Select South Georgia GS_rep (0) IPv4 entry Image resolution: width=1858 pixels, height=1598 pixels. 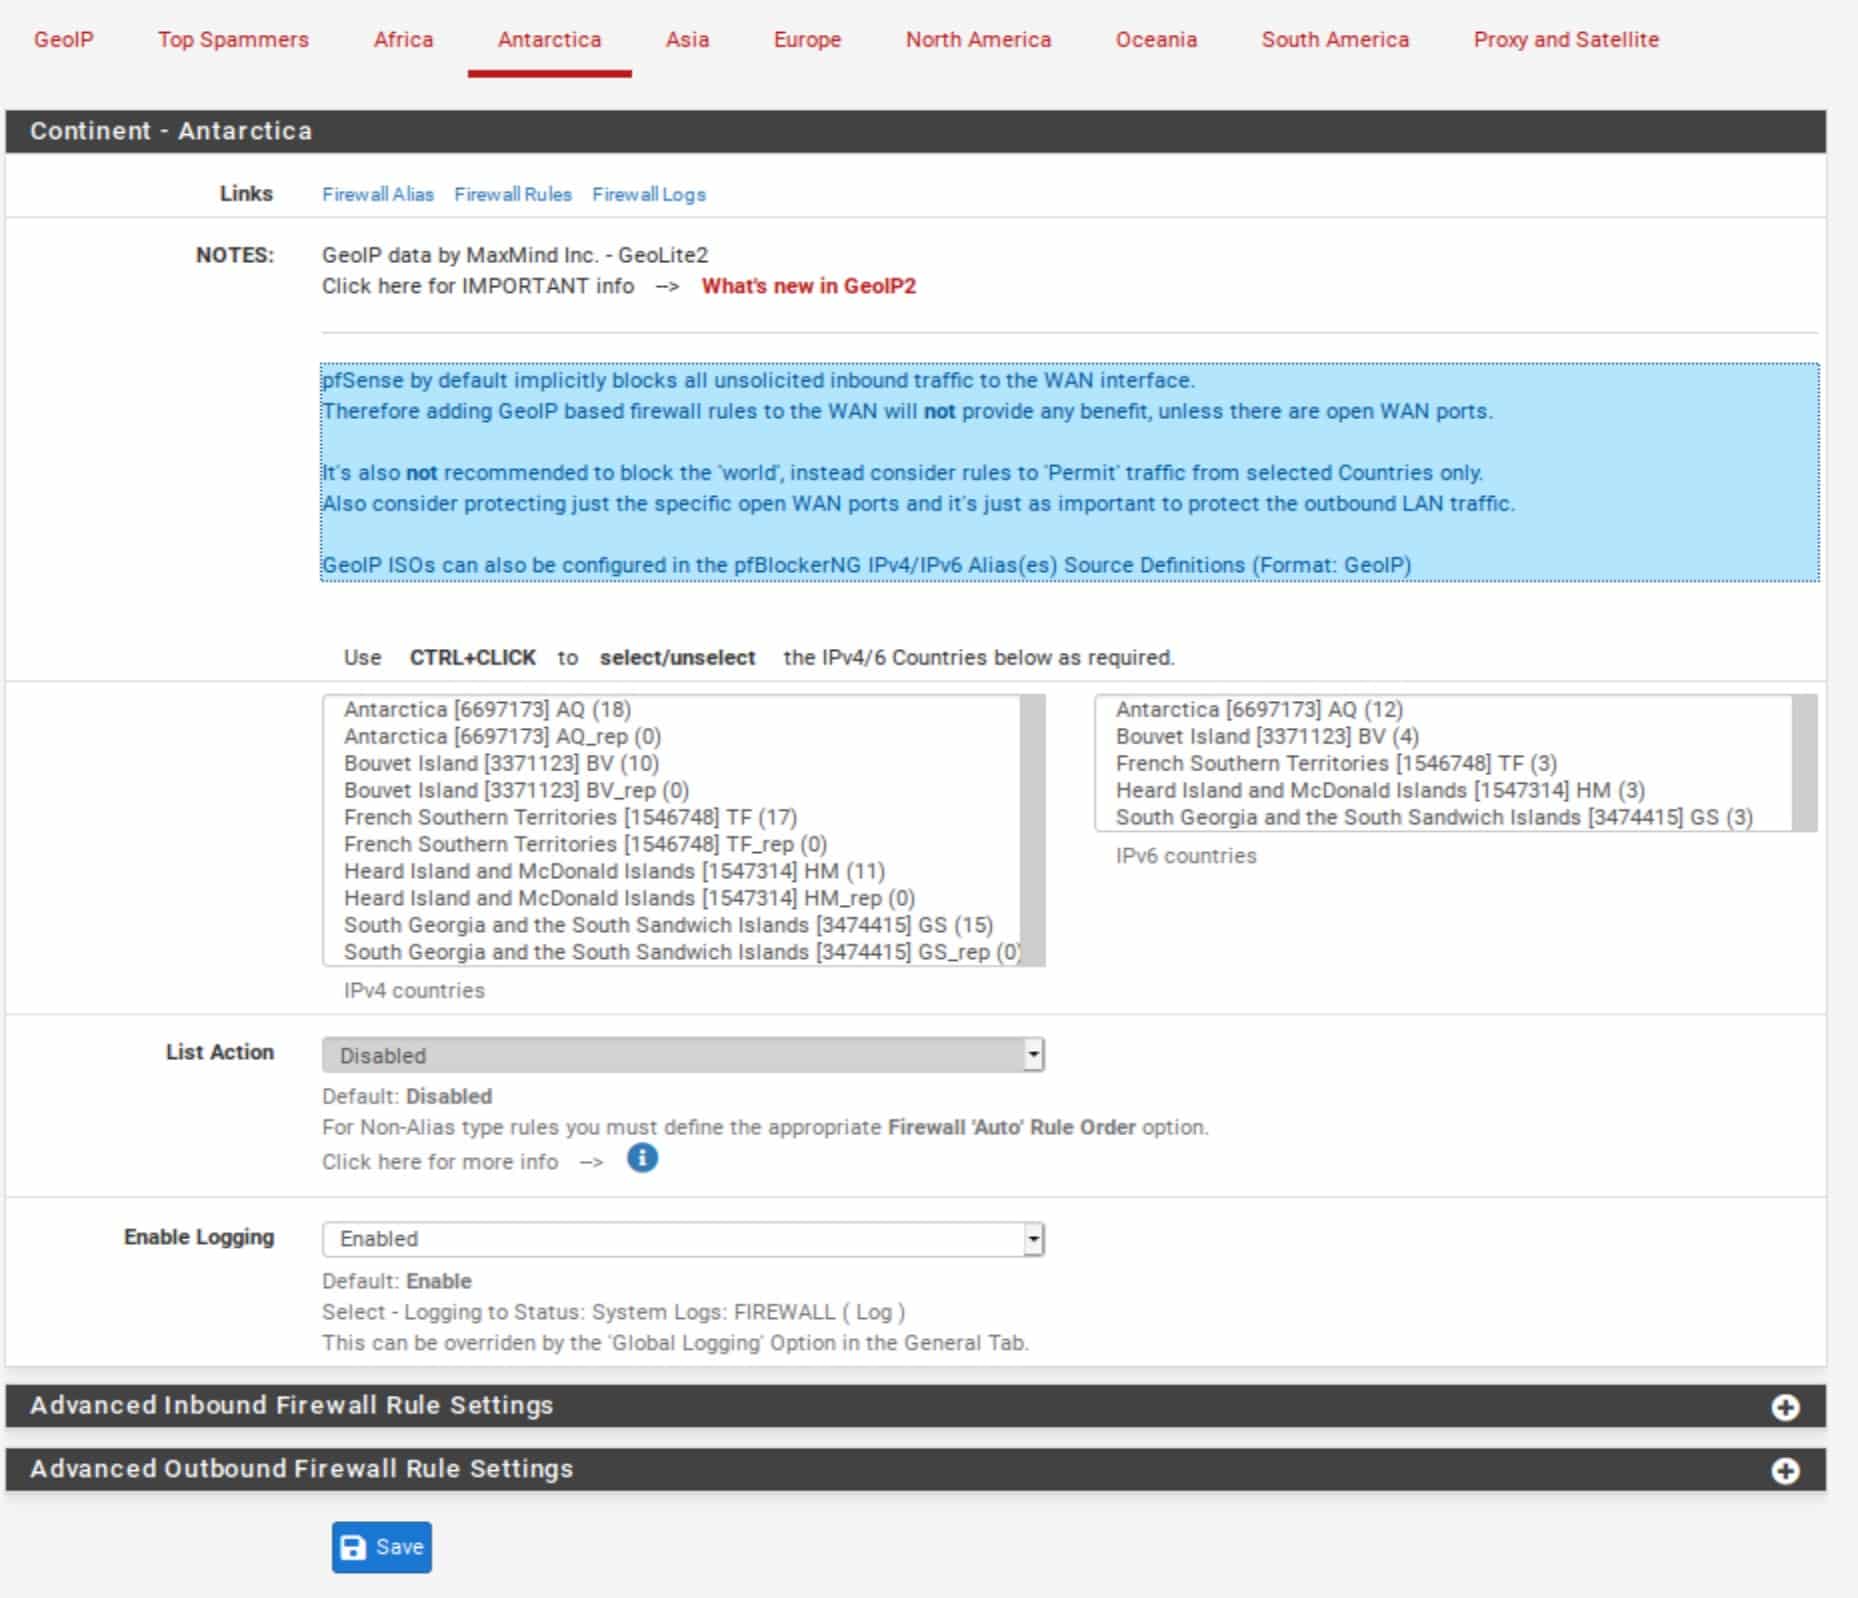point(672,952)
